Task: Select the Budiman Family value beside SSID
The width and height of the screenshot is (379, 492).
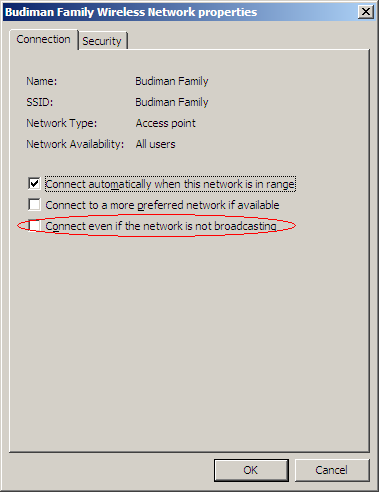Action: [172, 102]
